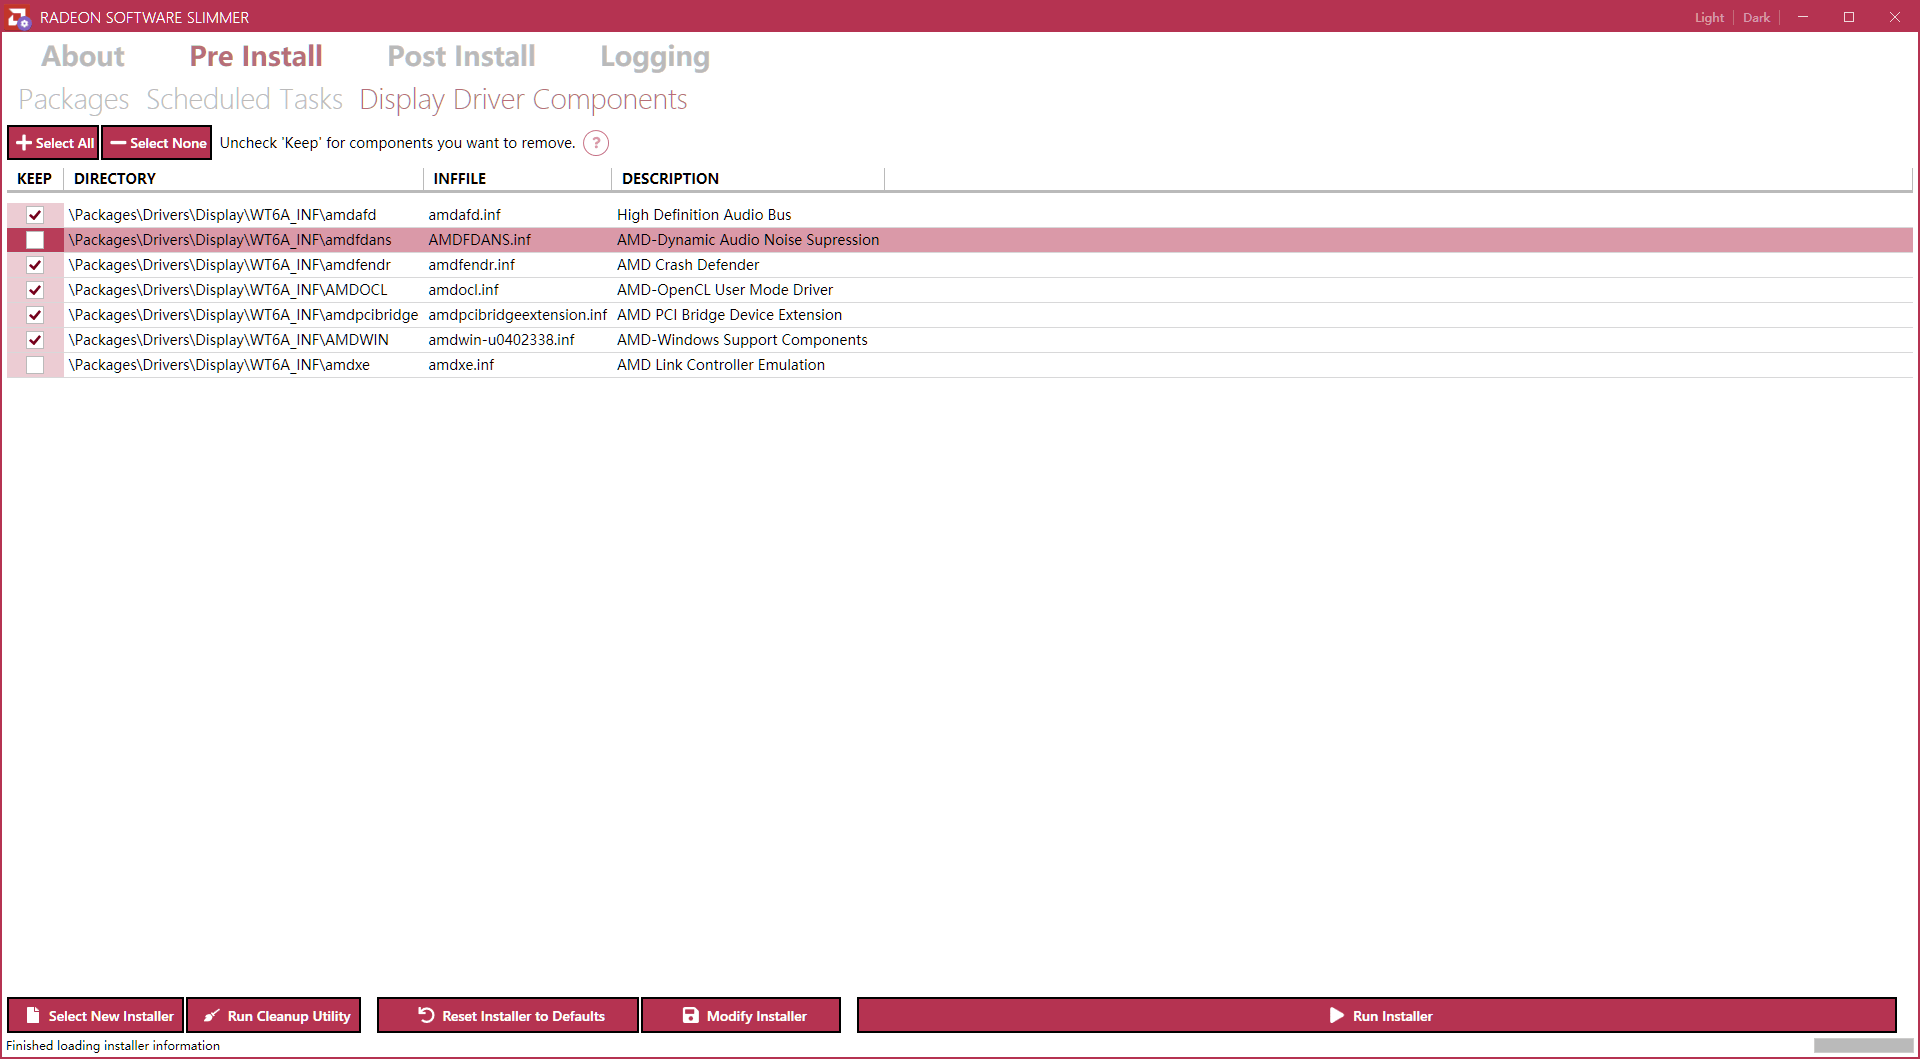The height and width of the screenshot is (1059, 1920).
Task: Uncheck Keep for AMD Crash Defender
Action: click(35, 265)
